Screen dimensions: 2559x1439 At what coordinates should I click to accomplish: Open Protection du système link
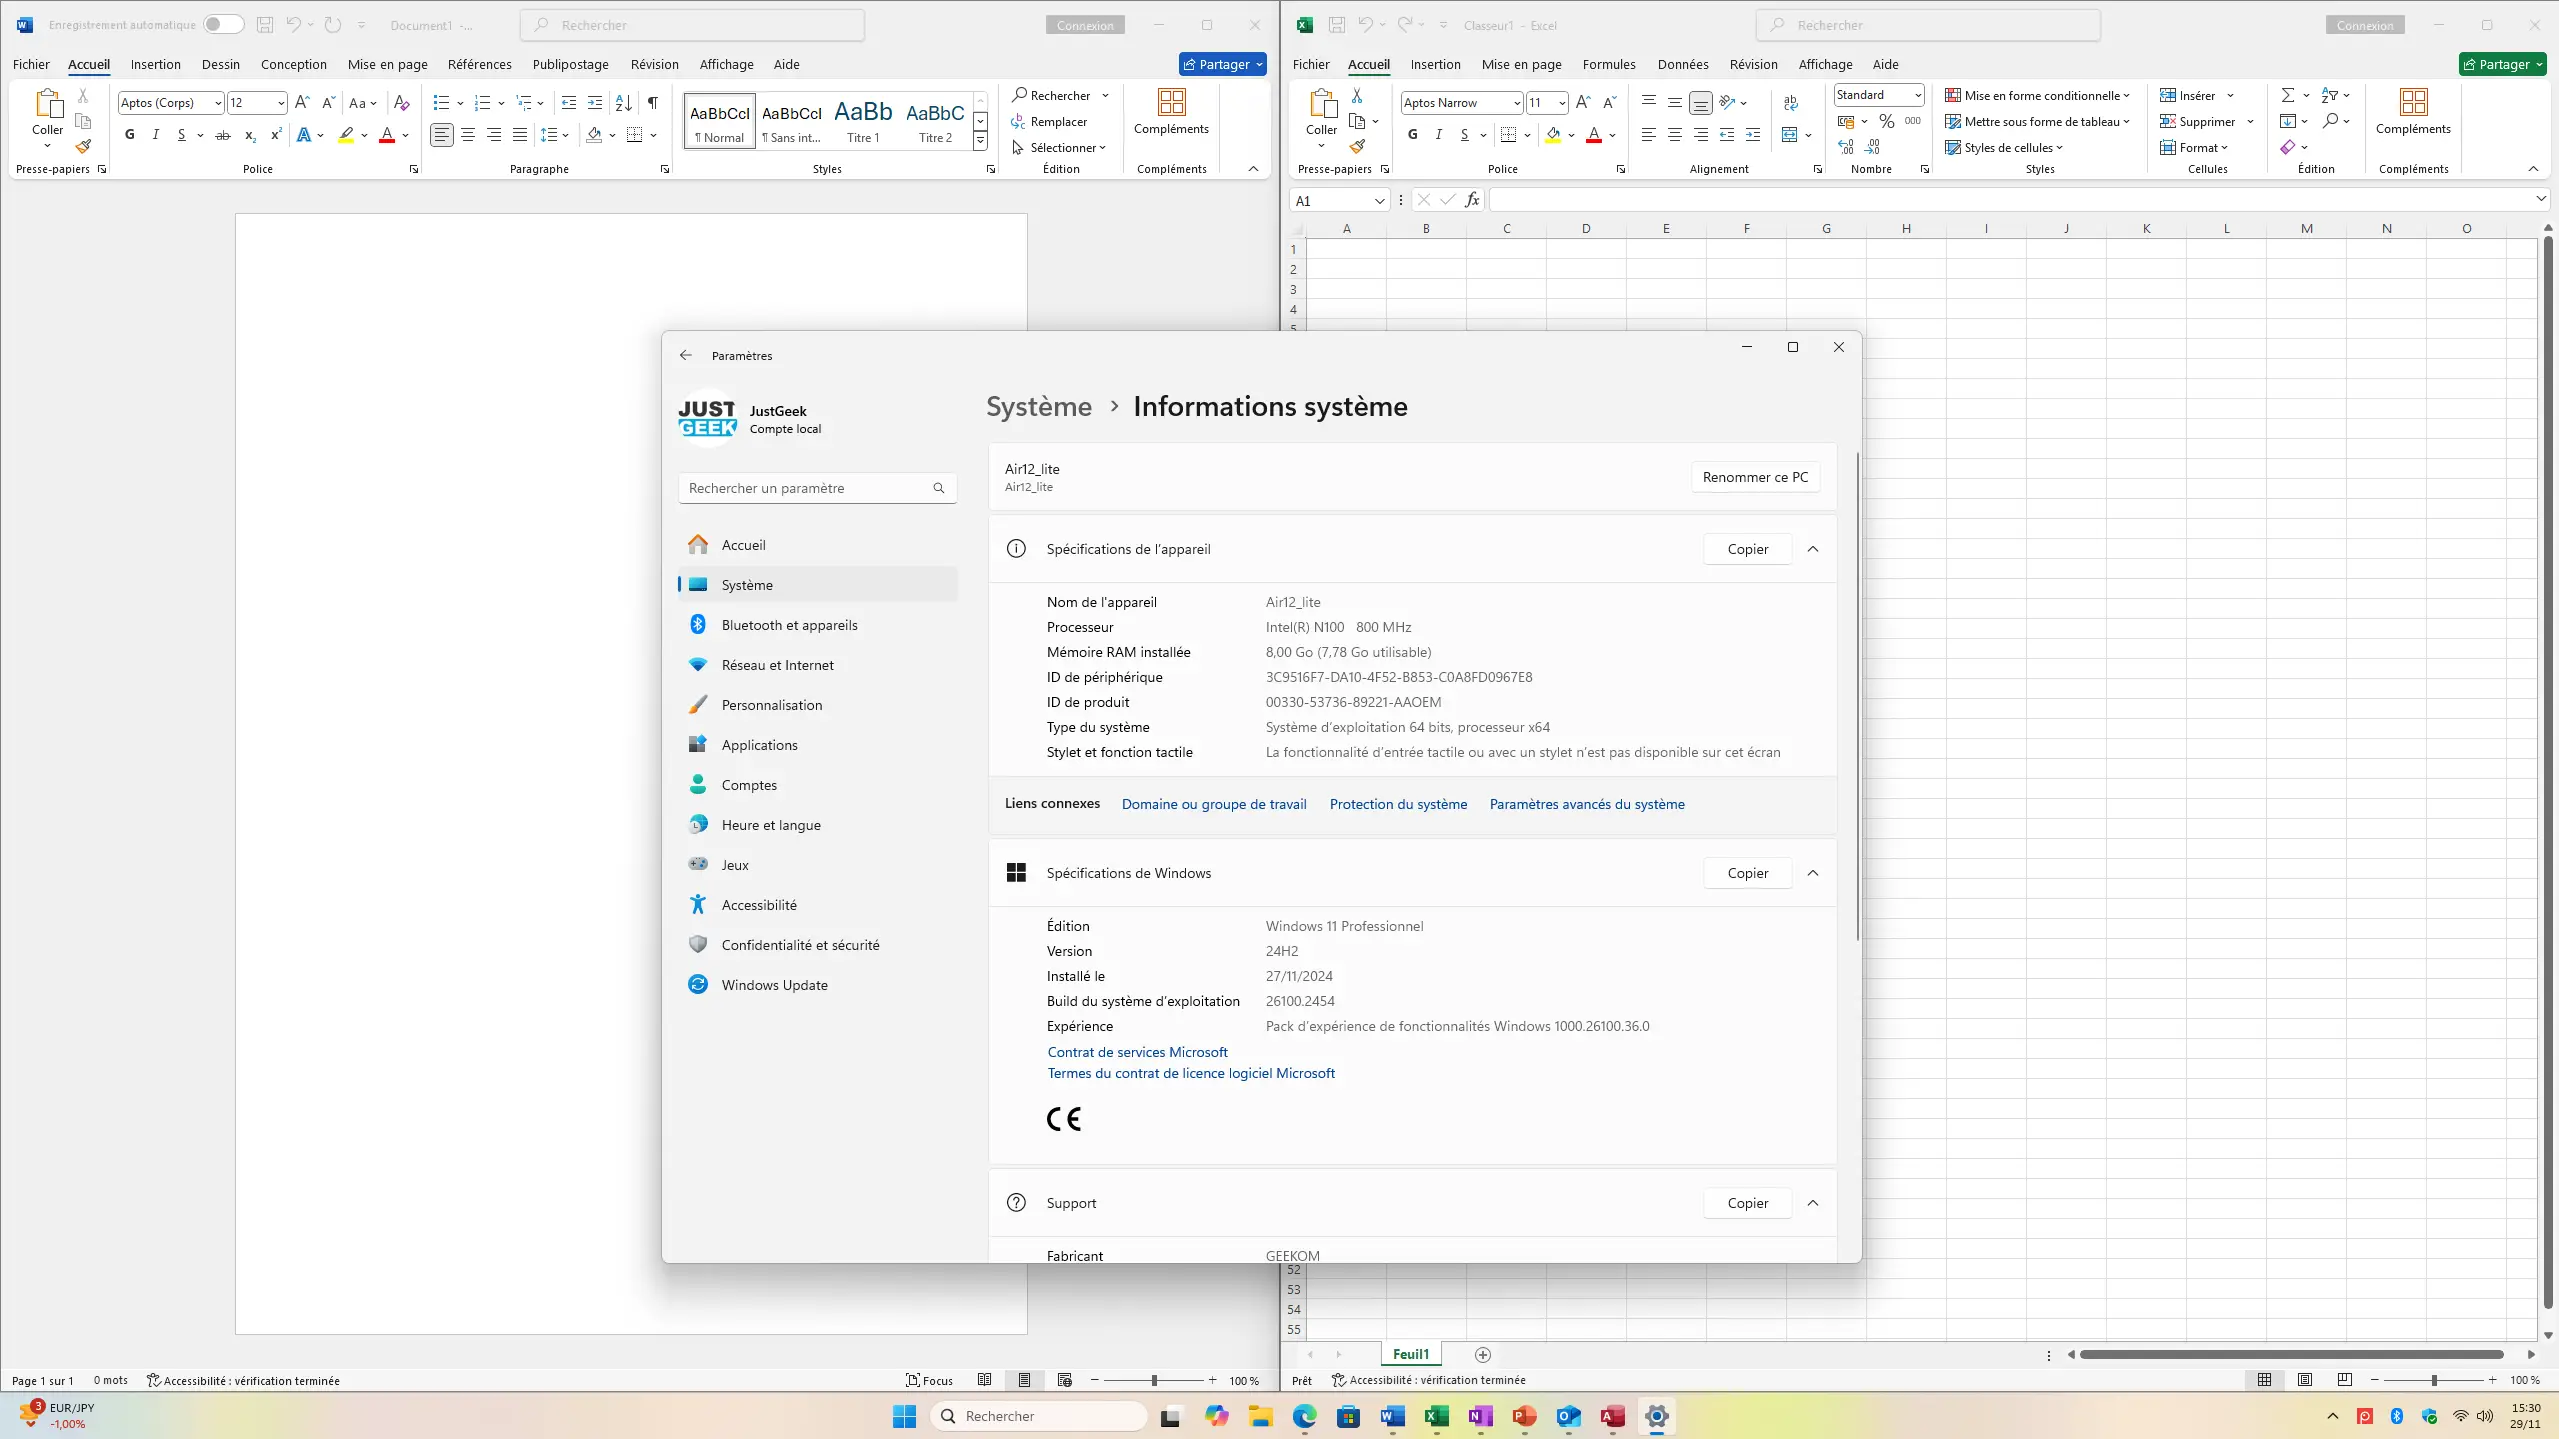click(x=1398, y=804)
